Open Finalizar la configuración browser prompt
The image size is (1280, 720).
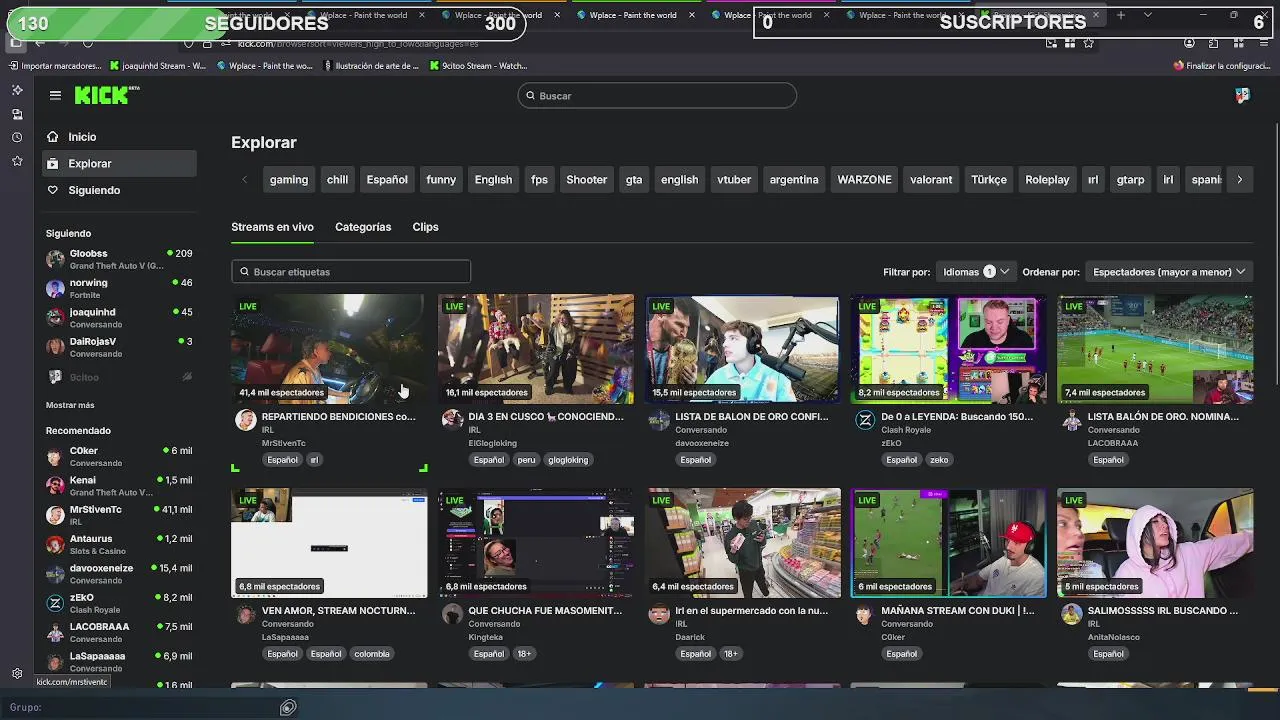1221,66
